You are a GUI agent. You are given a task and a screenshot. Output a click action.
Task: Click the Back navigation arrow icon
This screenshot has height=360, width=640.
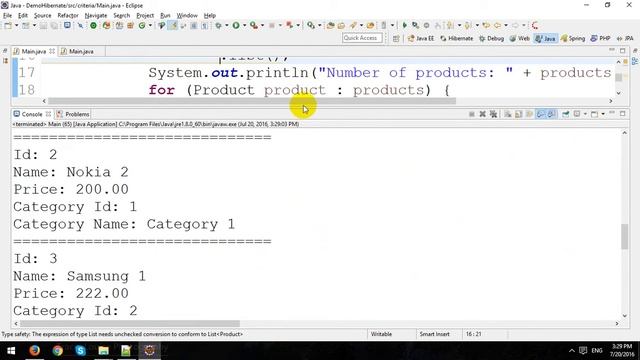tap(498, 25)
